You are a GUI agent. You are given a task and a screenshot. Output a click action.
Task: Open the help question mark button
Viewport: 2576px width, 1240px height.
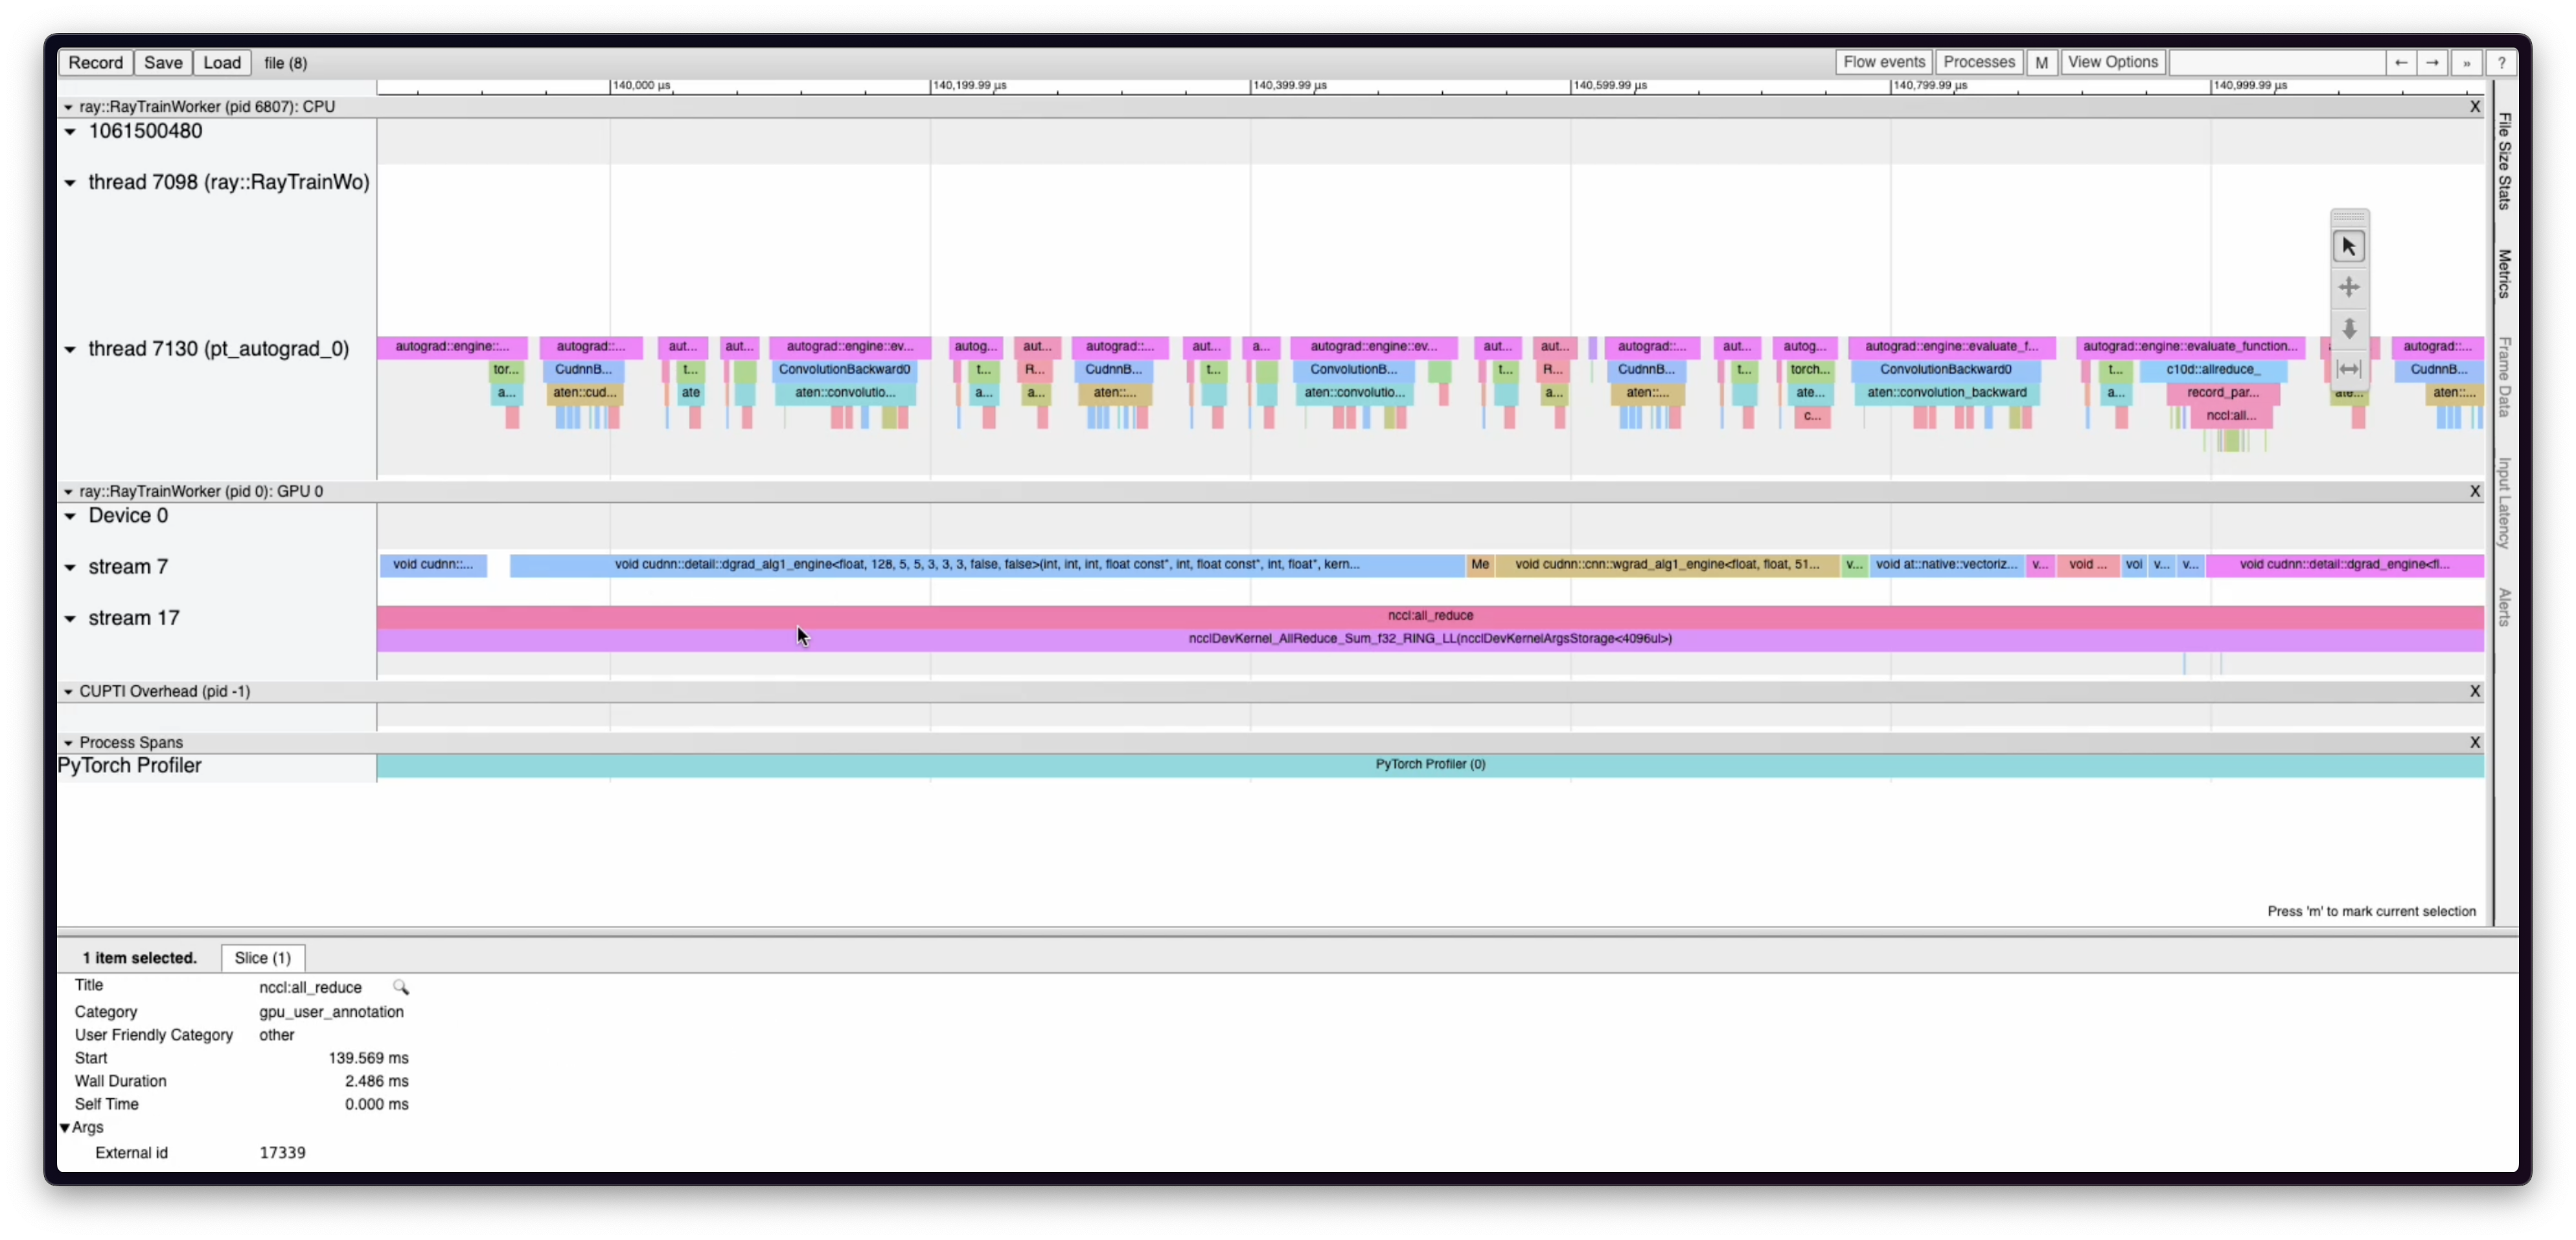click(2501, 62)
